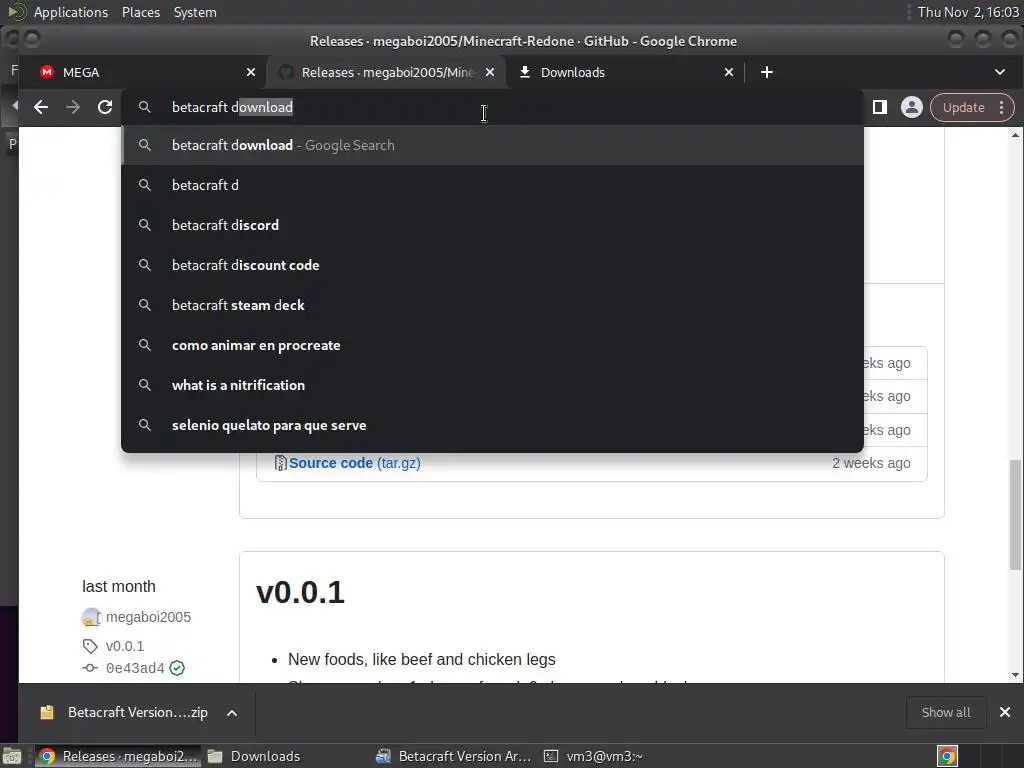
Task: Pick the 'betacraft steam deck' suggestion
Action: click(492, 305)
